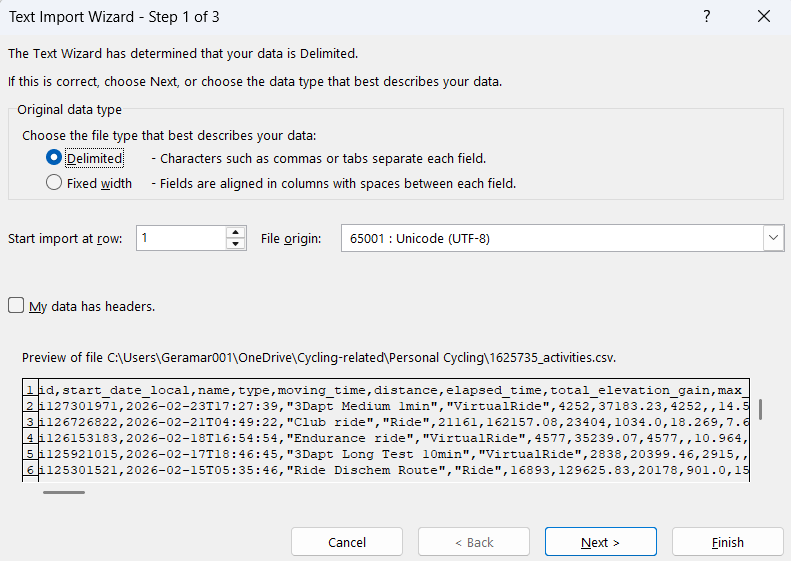Screen dimensions: 791x561
Task: Select the Delimited radio button
Action: (x=54, y=158)
